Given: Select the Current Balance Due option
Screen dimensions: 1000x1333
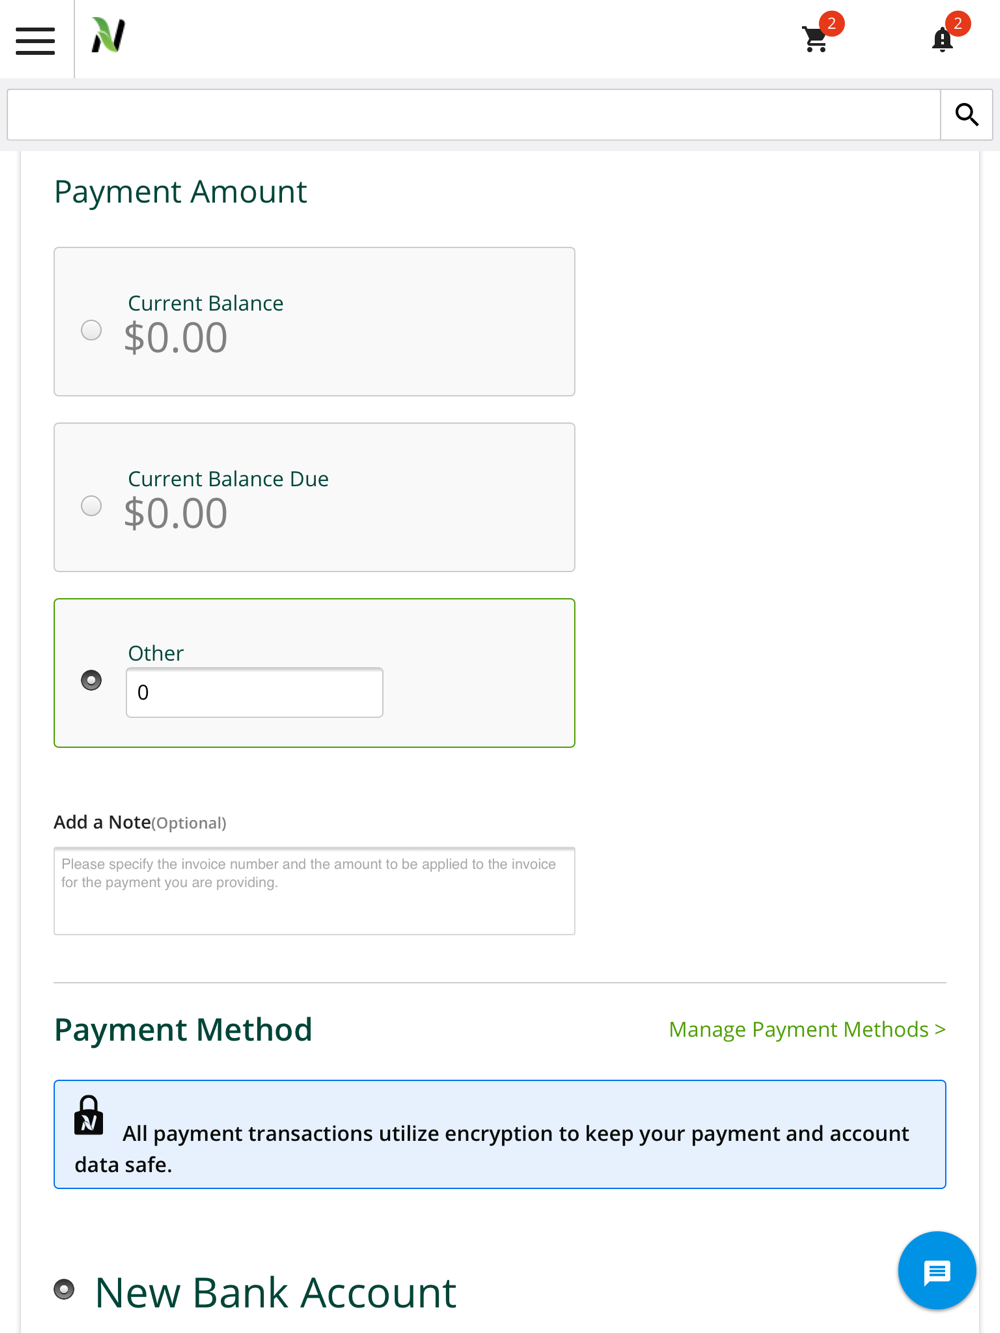Looking at the screenshot, I should 91,506.
